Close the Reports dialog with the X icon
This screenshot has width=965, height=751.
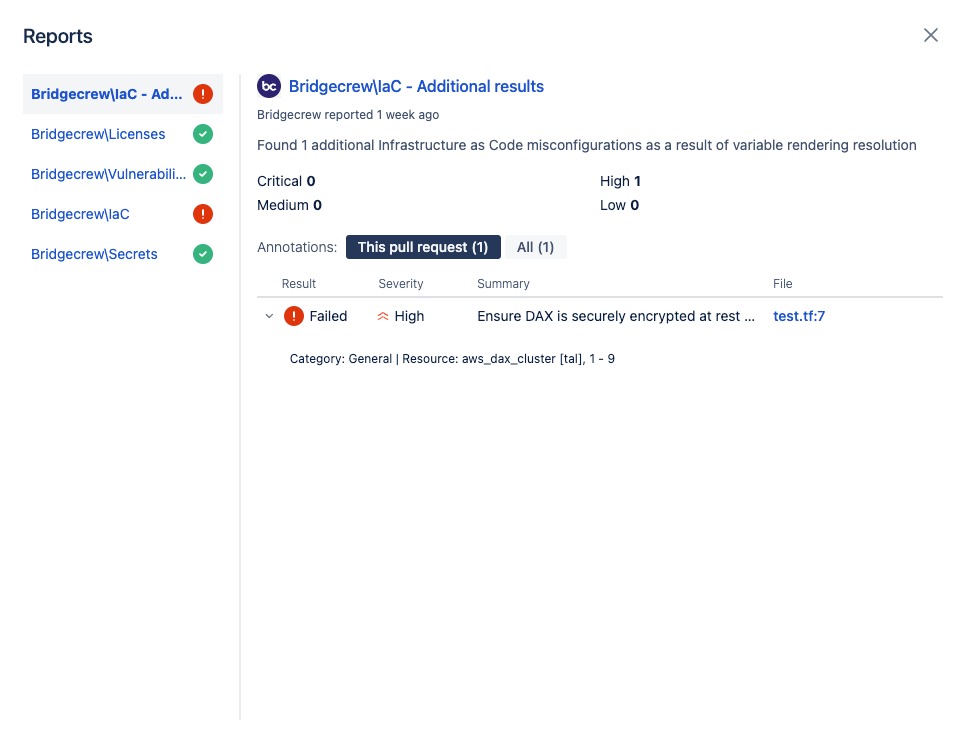(931, 35)
